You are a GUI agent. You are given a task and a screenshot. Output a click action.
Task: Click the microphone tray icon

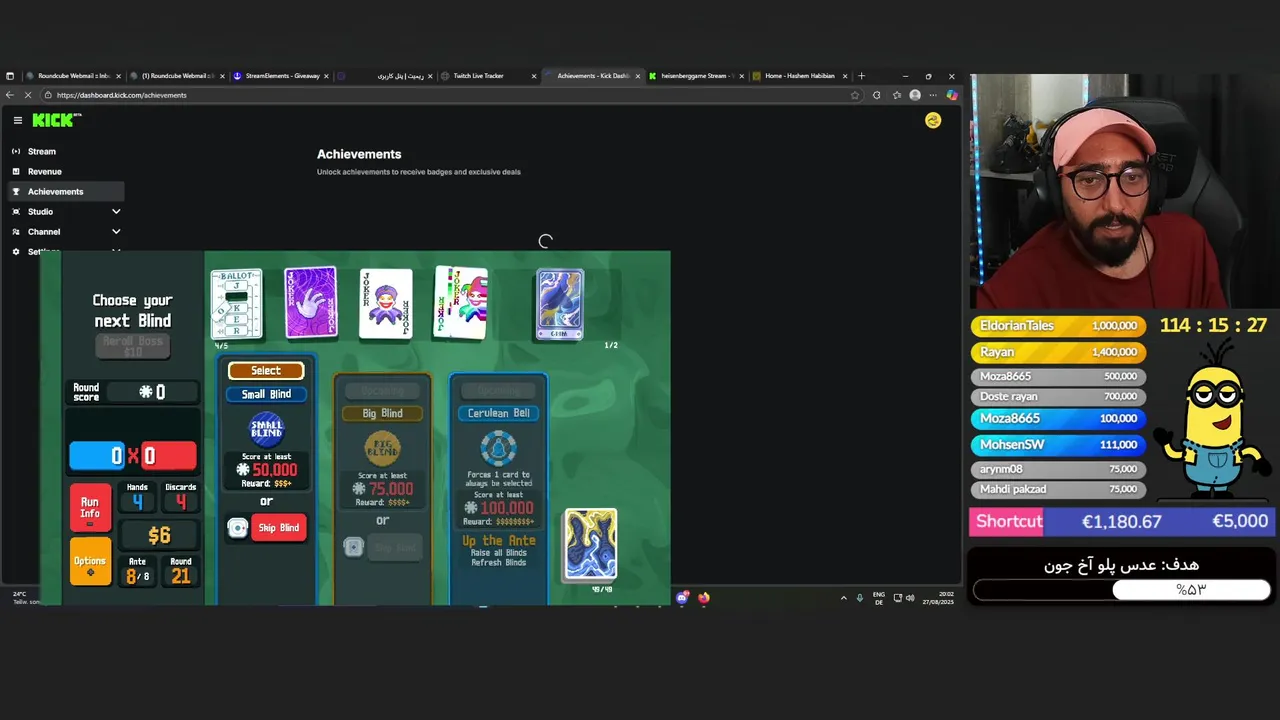tap(859, 598)
